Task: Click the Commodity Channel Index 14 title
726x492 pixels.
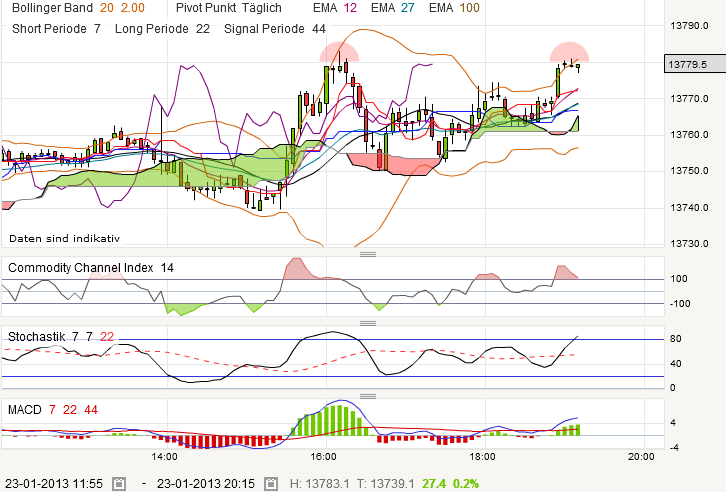Action: tap(91, 268)
